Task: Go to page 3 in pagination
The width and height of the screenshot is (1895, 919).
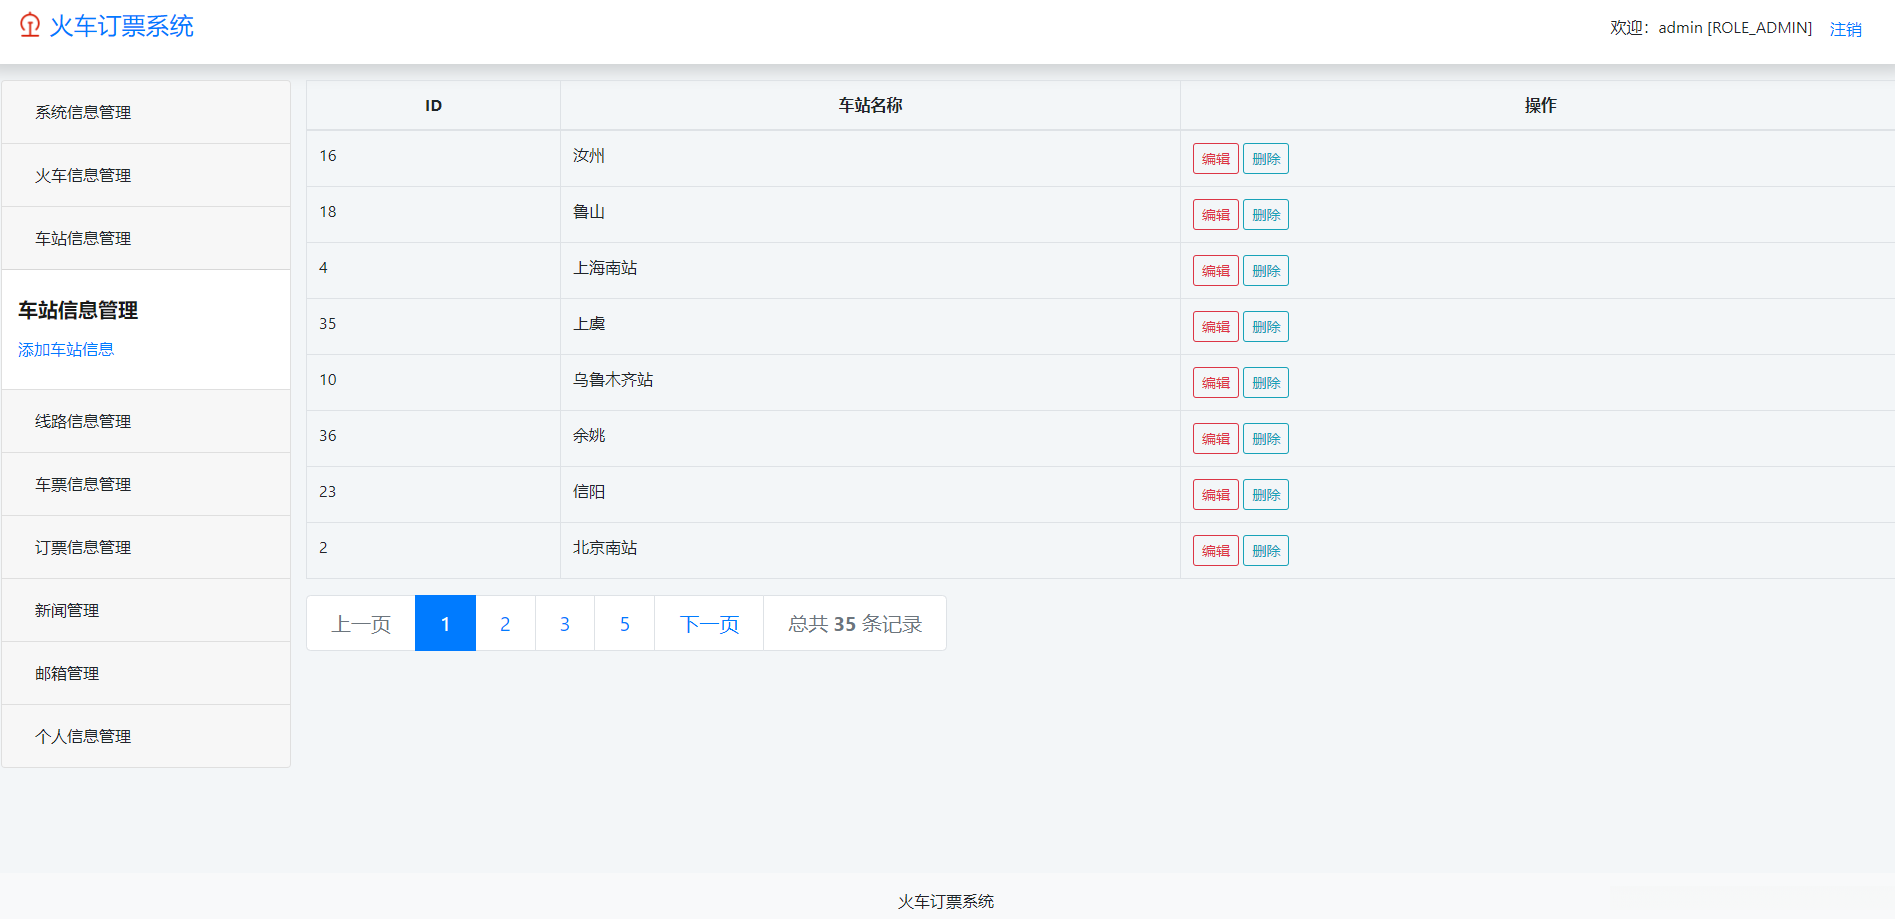Action: [565, 624]
